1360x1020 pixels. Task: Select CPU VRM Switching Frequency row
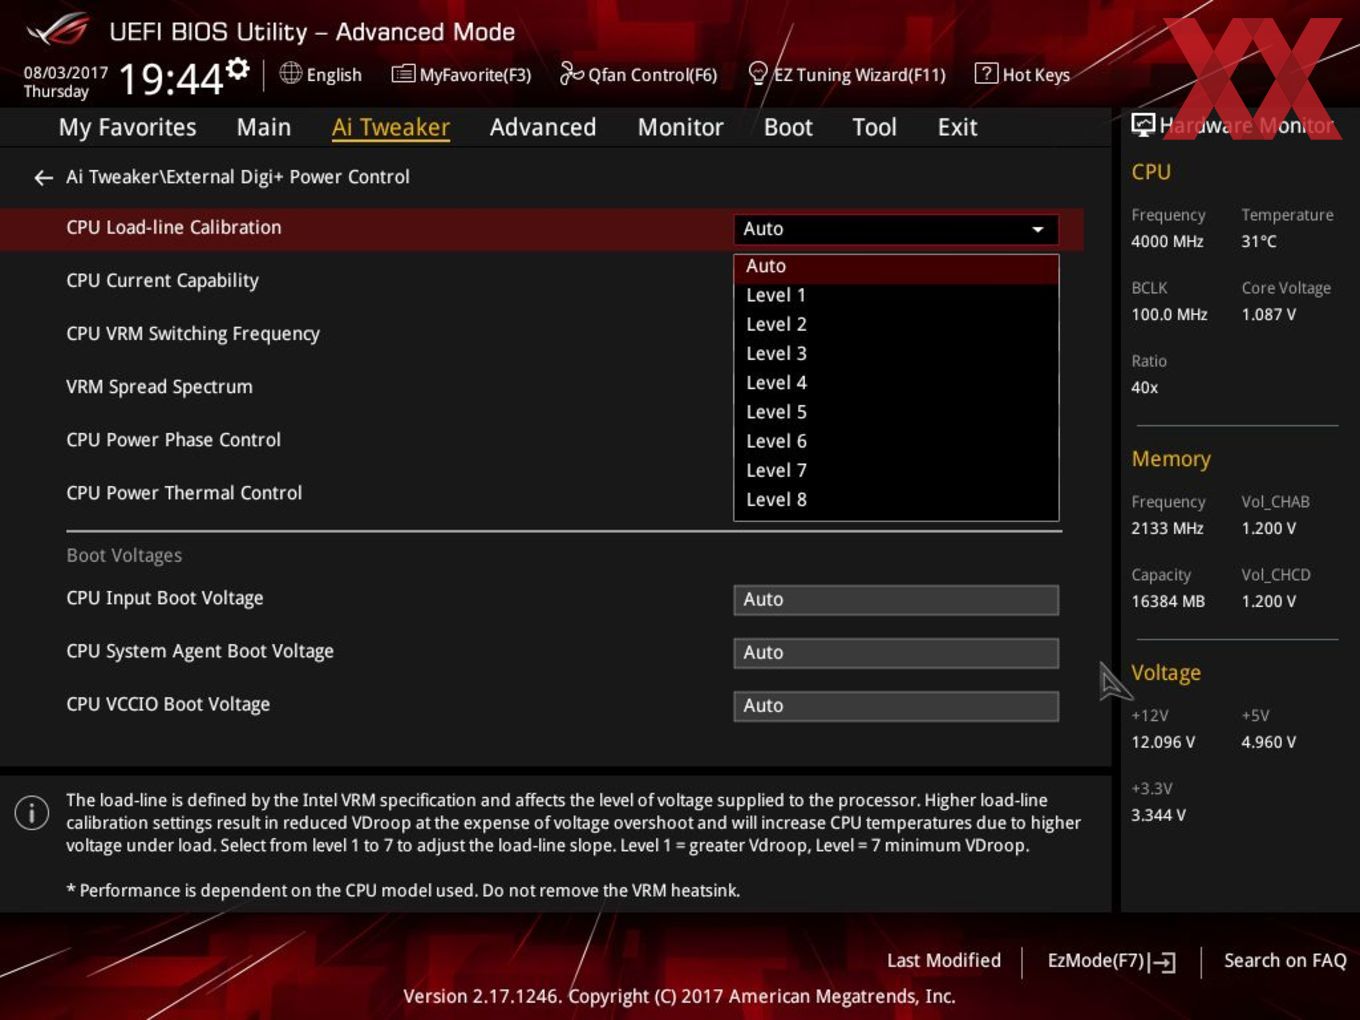click(193, 334)
